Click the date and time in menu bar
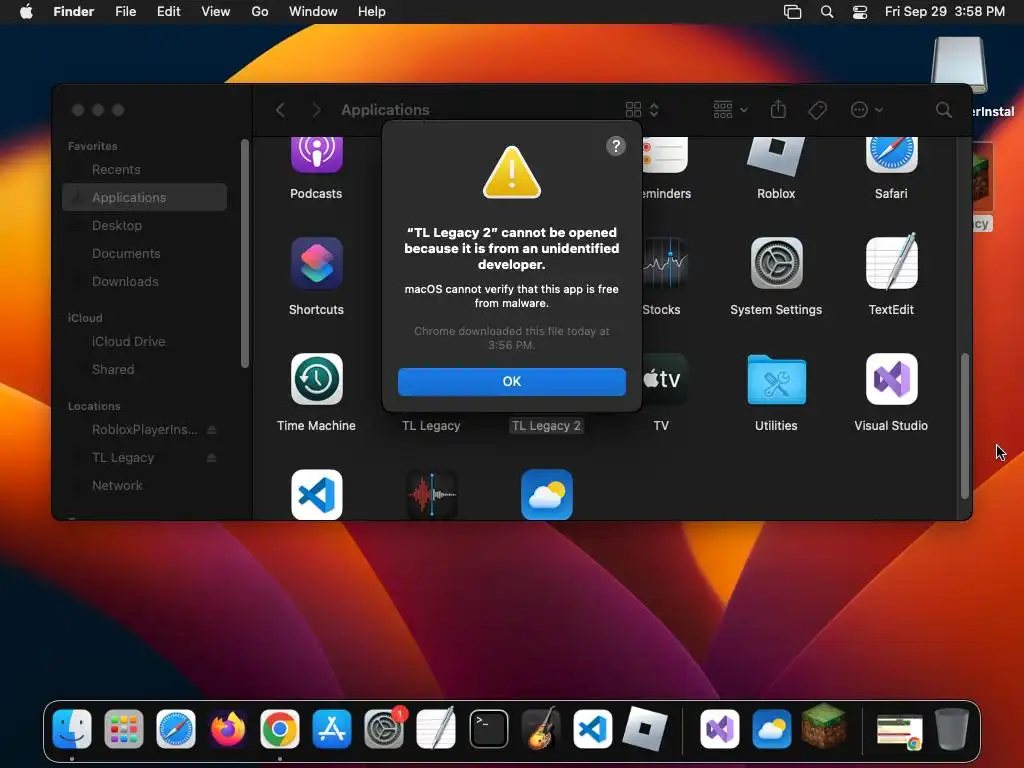Viewport: 1024px width, 768px height. coord(944,12)
